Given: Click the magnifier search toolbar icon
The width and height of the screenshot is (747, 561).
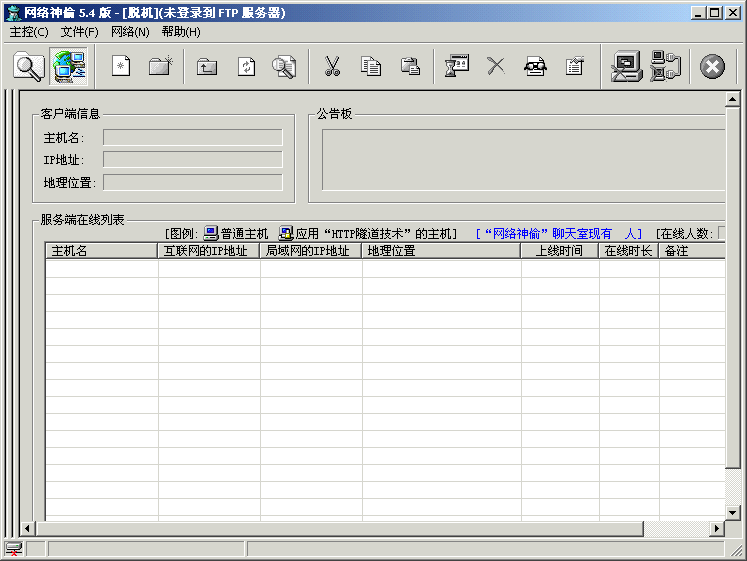Looking at the screenshot, I should pyautogui.click(x=29, y=67).
